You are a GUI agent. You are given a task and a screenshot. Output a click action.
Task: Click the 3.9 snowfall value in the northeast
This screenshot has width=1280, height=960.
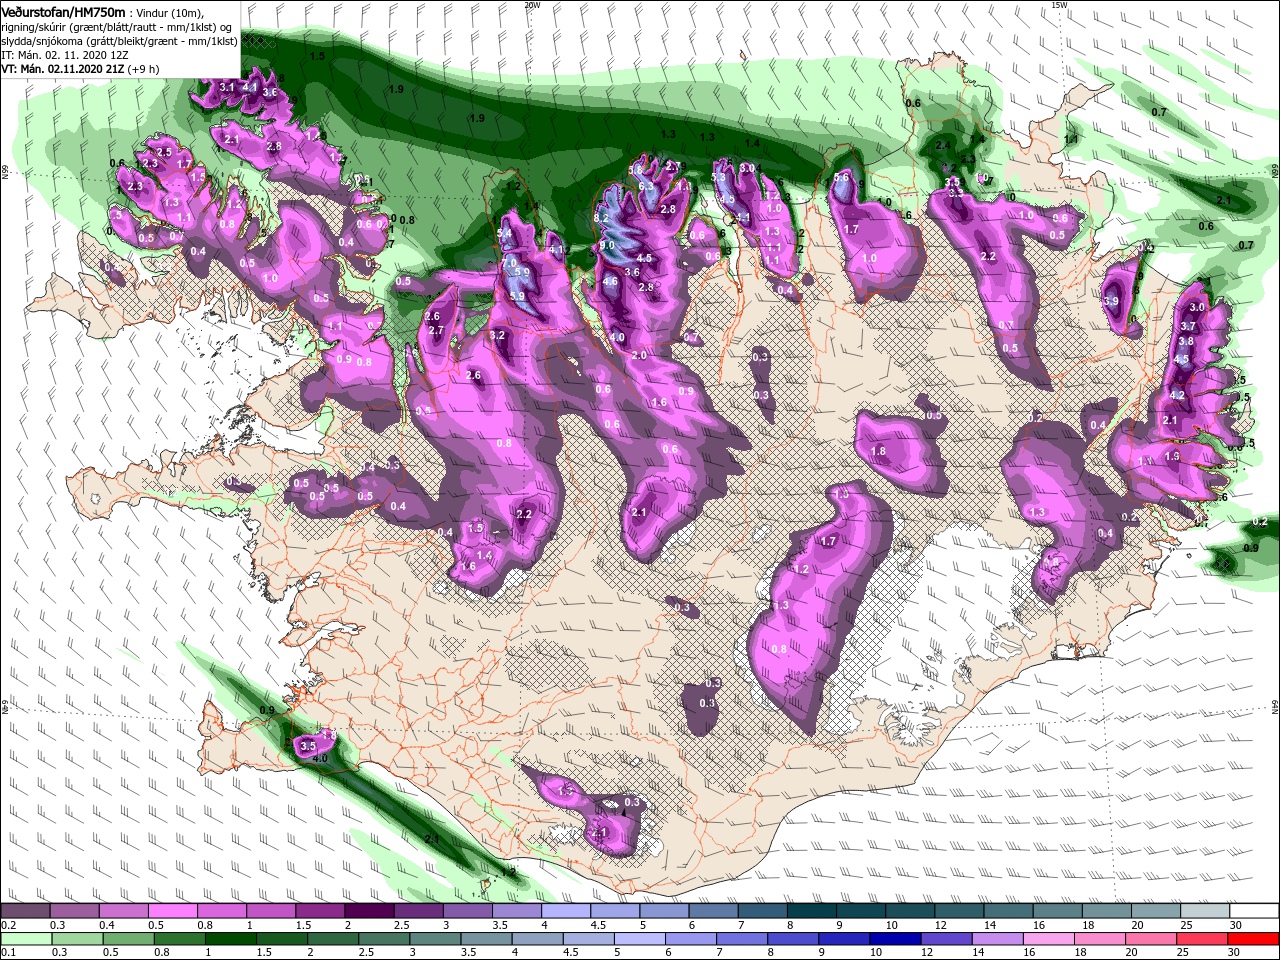tap(1111, 301)
